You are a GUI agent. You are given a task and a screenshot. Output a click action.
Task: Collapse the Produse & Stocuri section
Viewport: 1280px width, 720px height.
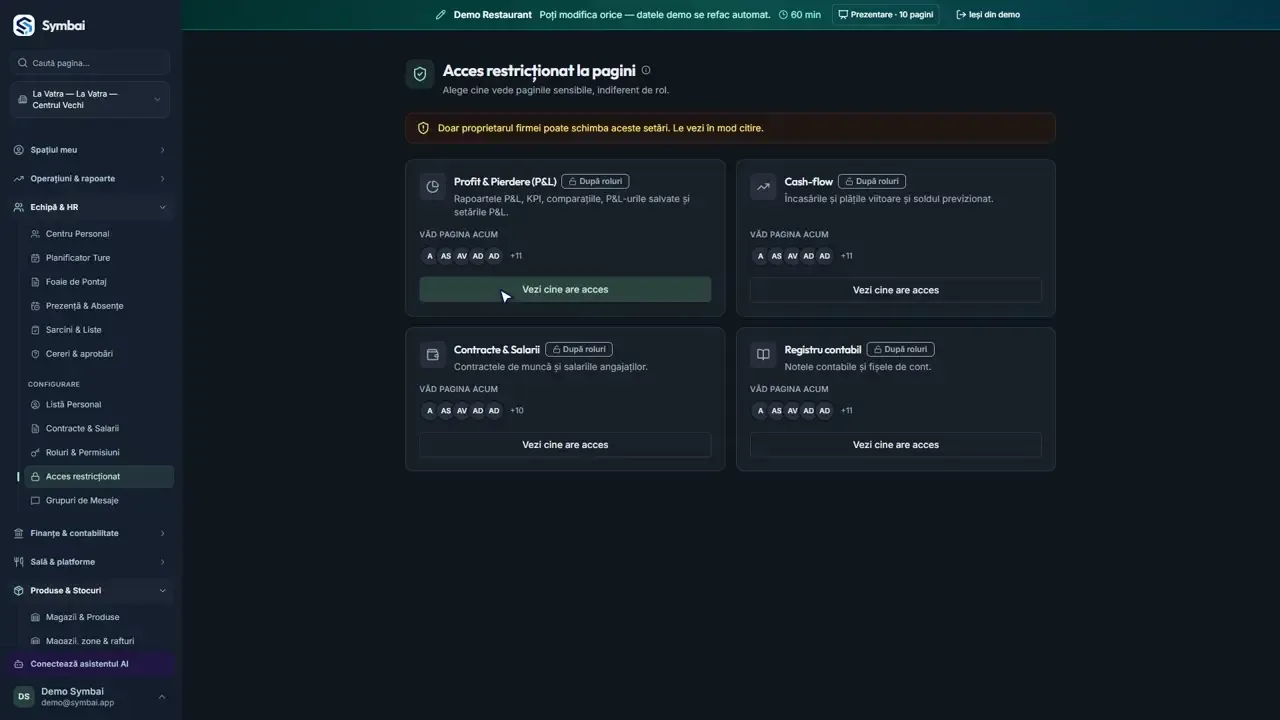(90, 591)
